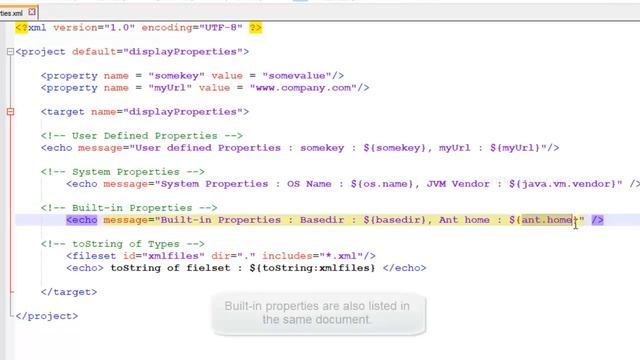640x360 pixels.
Task: Click the property line with "somekey"
Action: click(192, 76)
